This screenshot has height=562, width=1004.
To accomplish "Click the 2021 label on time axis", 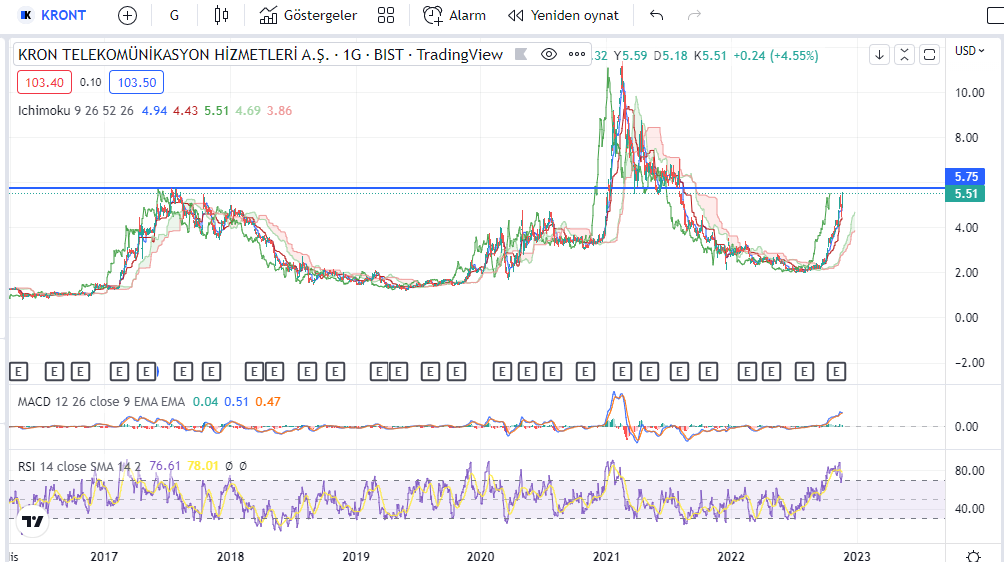I will click(x=606, y=556).
